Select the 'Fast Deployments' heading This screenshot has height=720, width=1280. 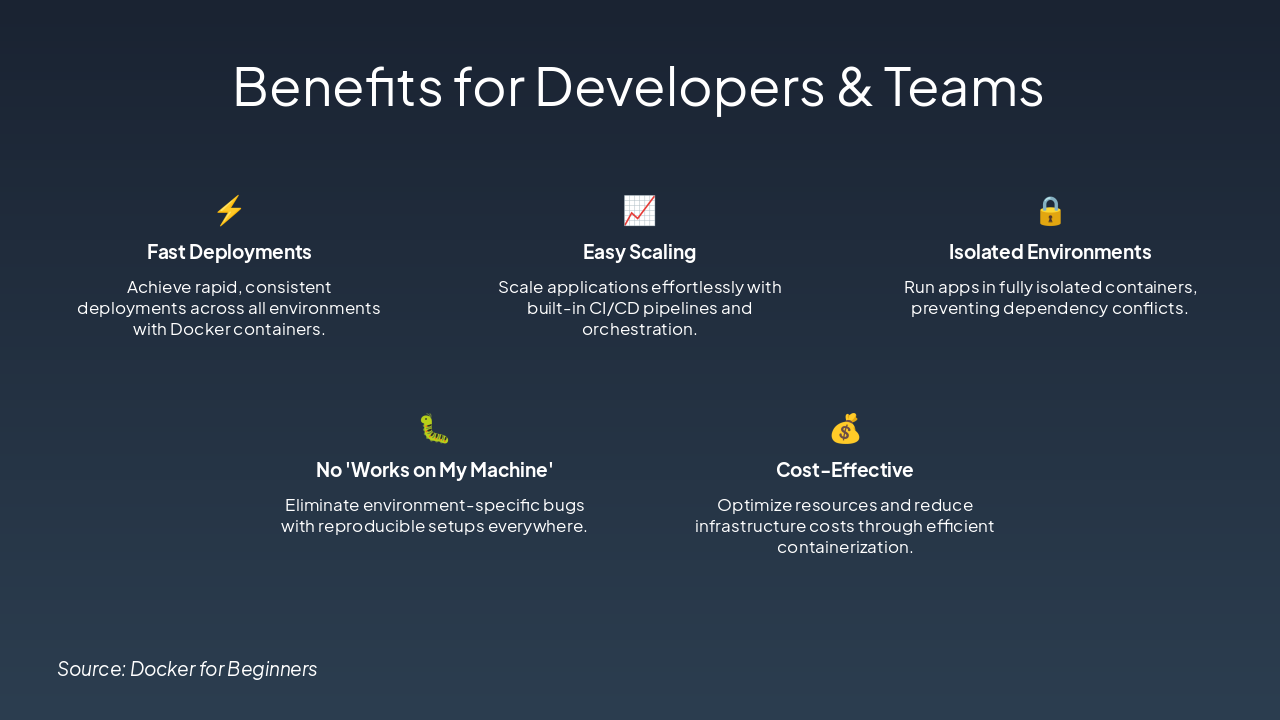click(x=229, y=252)
